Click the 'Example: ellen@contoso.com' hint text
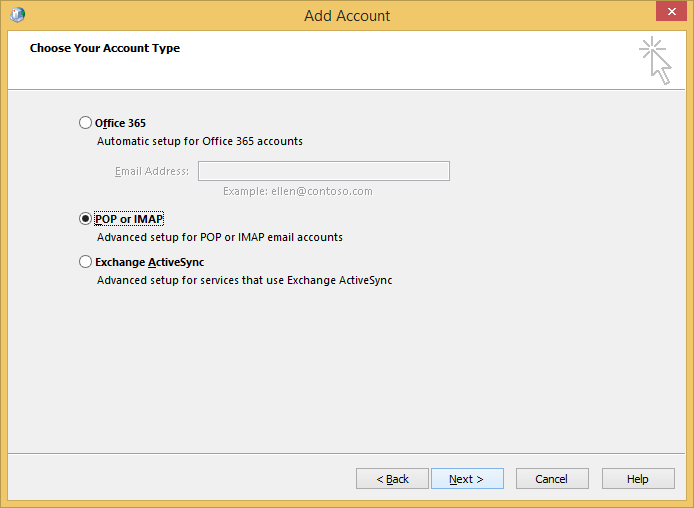This screenshot has height=508, width=694. [x=297, y=191]
